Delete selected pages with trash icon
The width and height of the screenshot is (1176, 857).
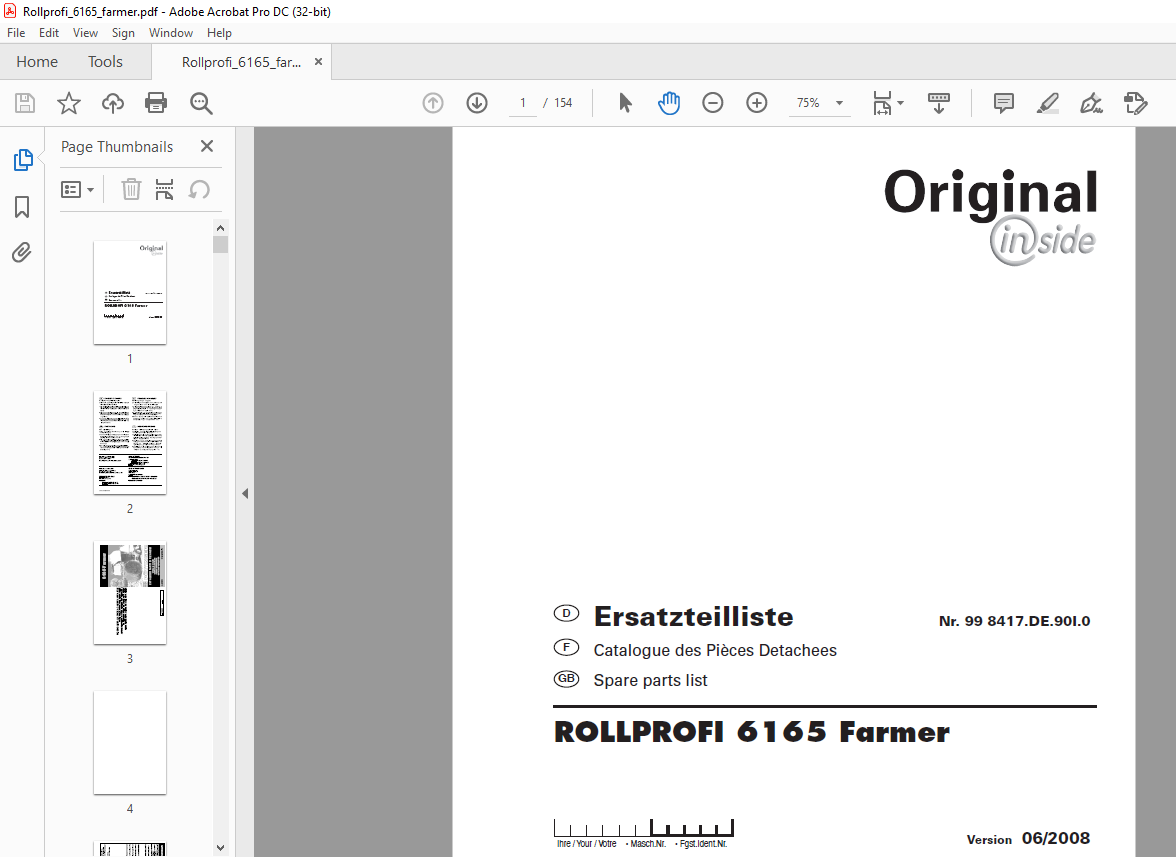[131, 190]
